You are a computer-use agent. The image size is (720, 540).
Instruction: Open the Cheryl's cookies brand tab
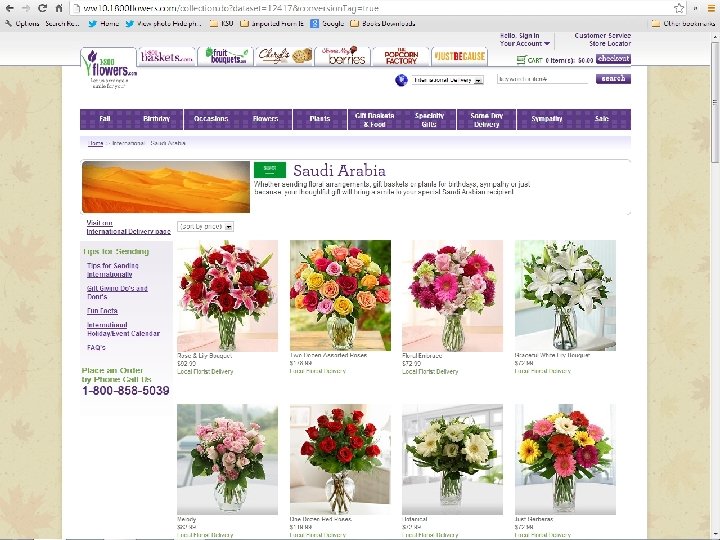point(285,56)
